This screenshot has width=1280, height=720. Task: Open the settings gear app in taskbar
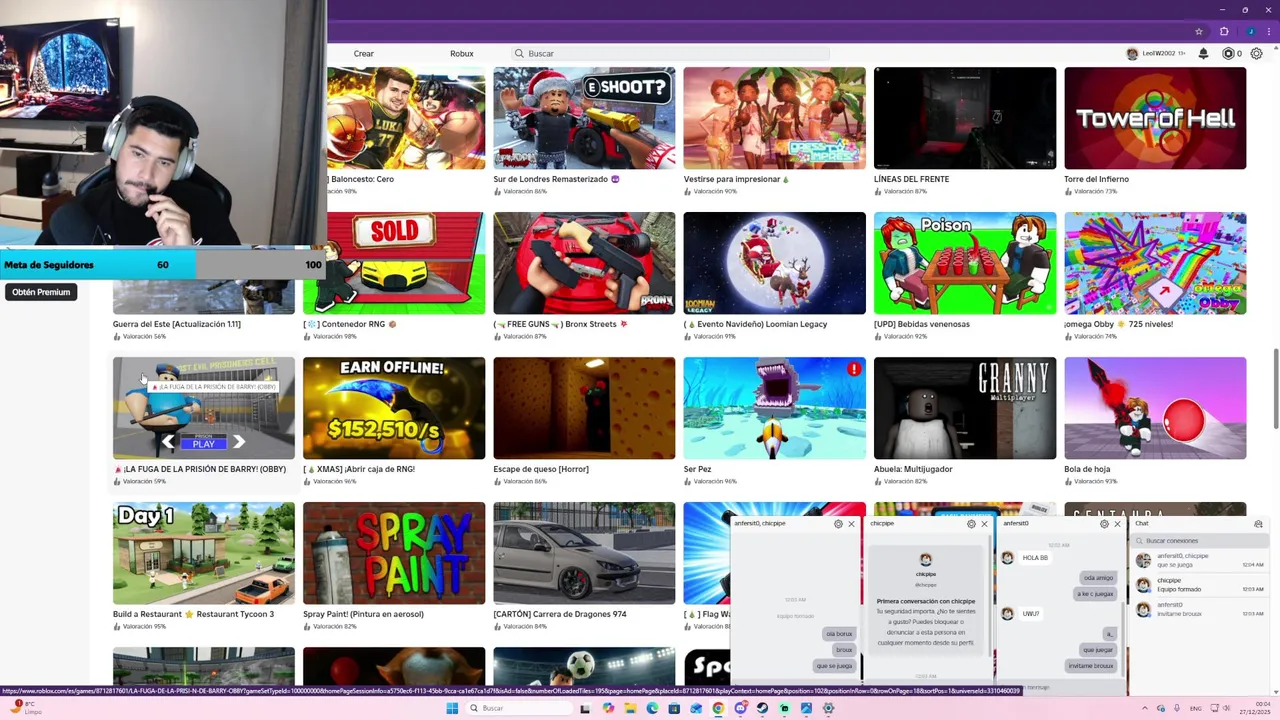click(x=828, y=708)
